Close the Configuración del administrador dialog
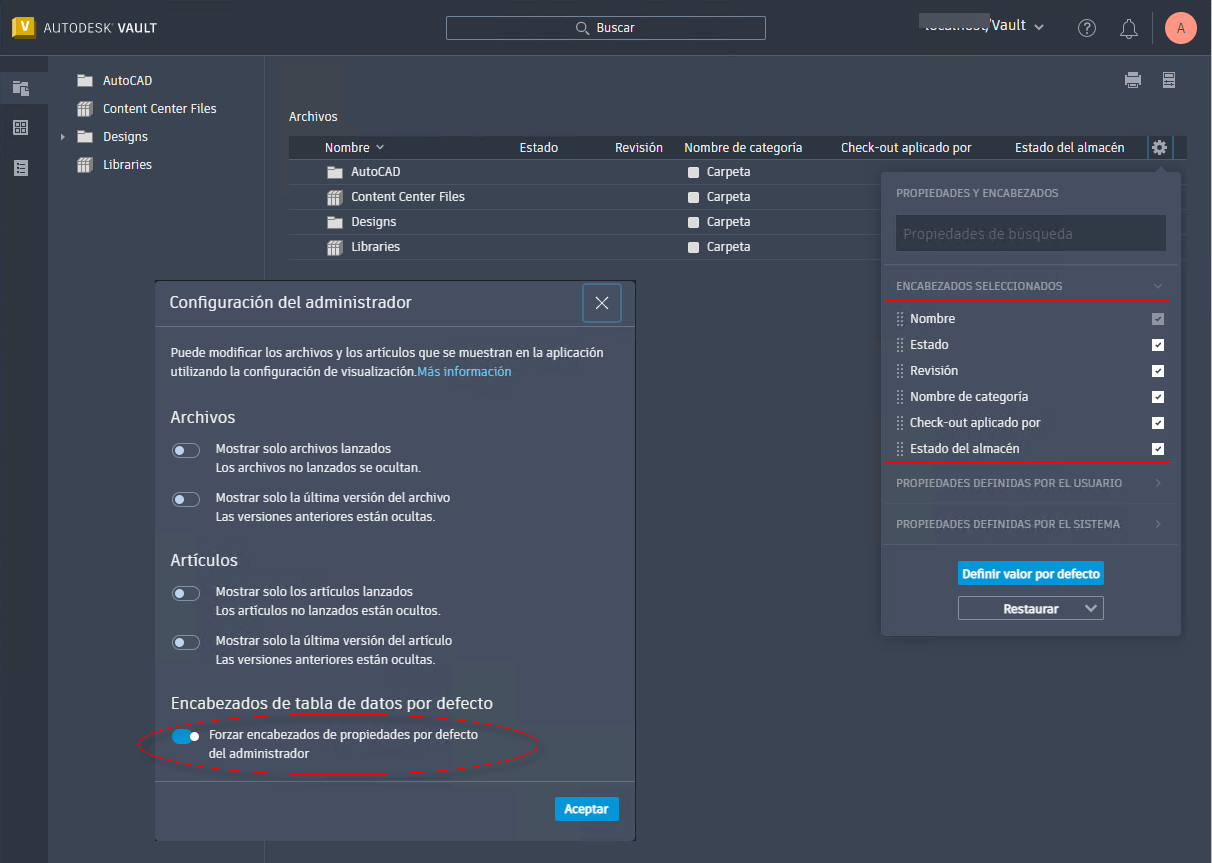 coord(602,303)
